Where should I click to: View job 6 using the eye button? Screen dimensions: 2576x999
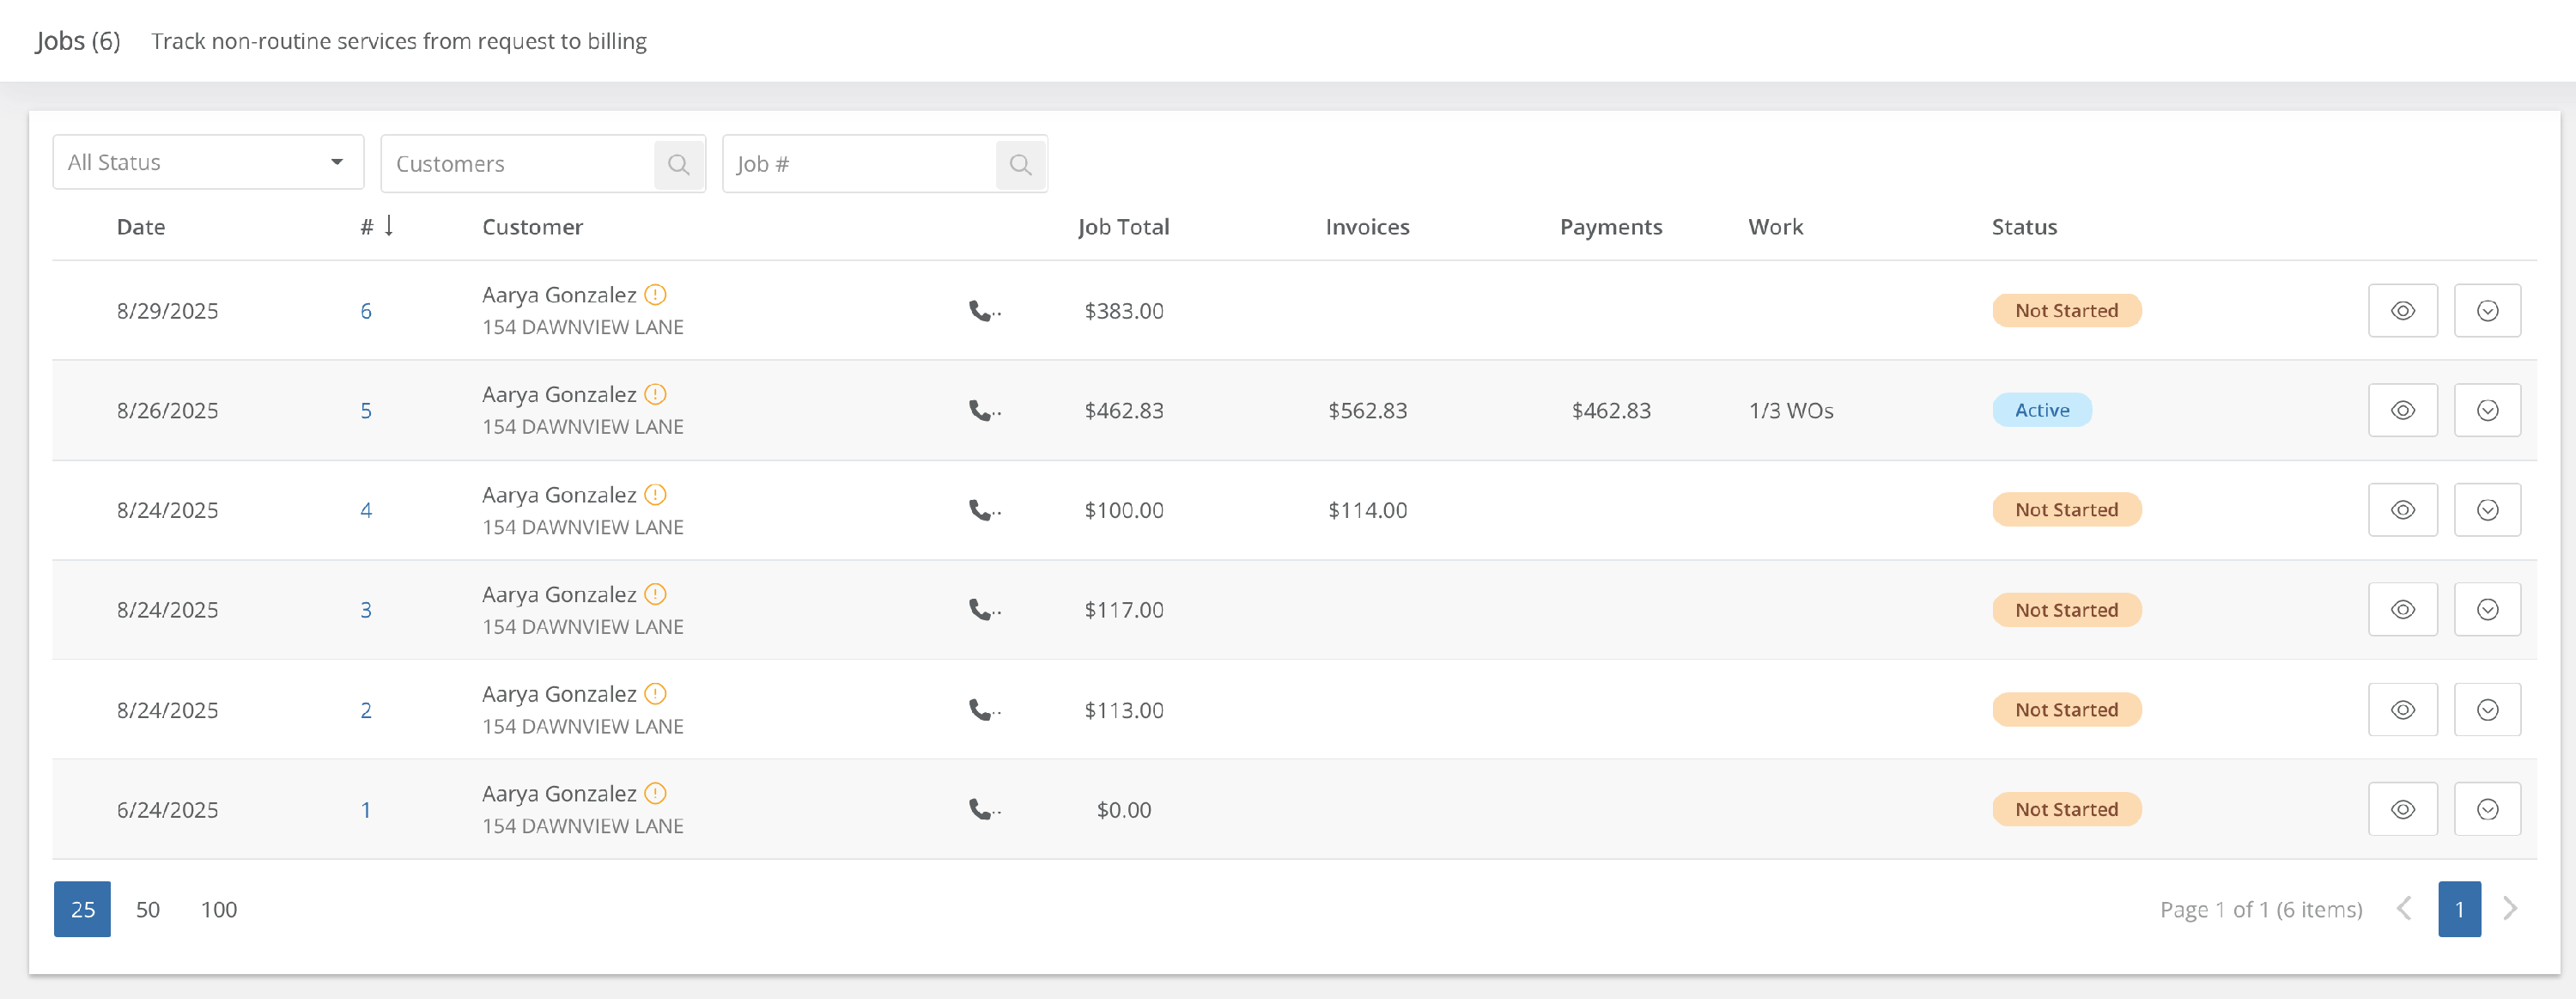pyautogui.click(x=2402, y=311)
